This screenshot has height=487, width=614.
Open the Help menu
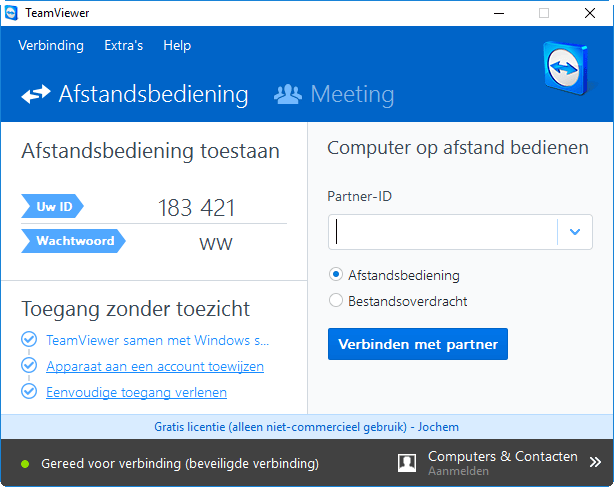[x=177, y=45]
